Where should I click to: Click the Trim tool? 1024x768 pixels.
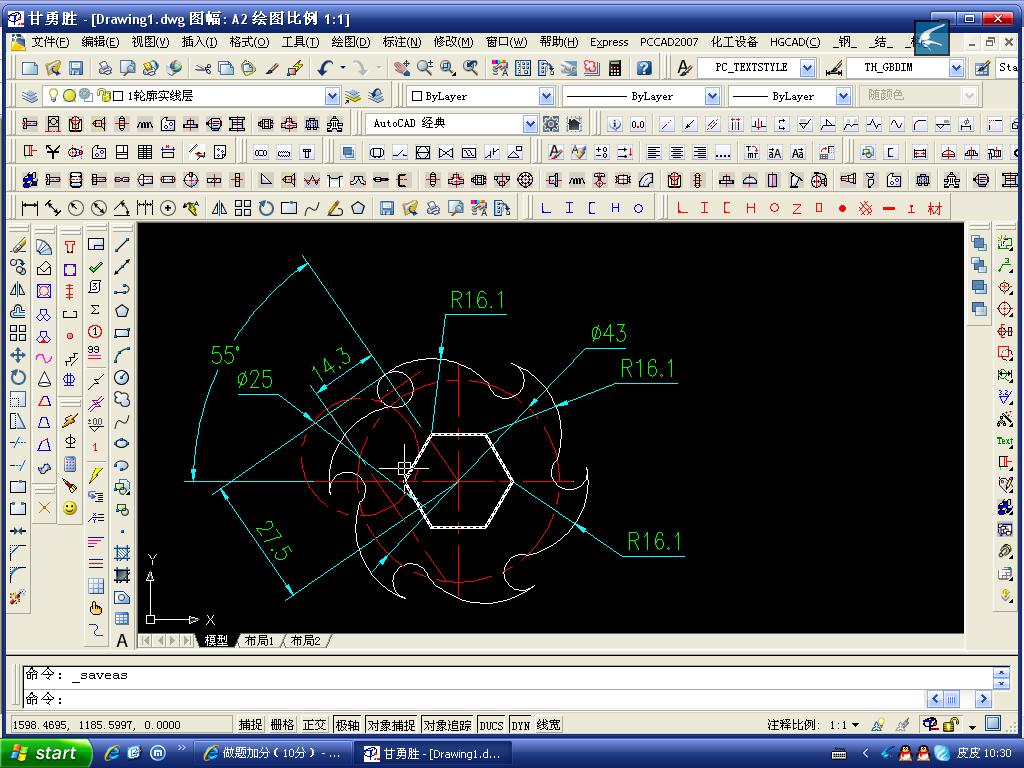pos(18,443)
